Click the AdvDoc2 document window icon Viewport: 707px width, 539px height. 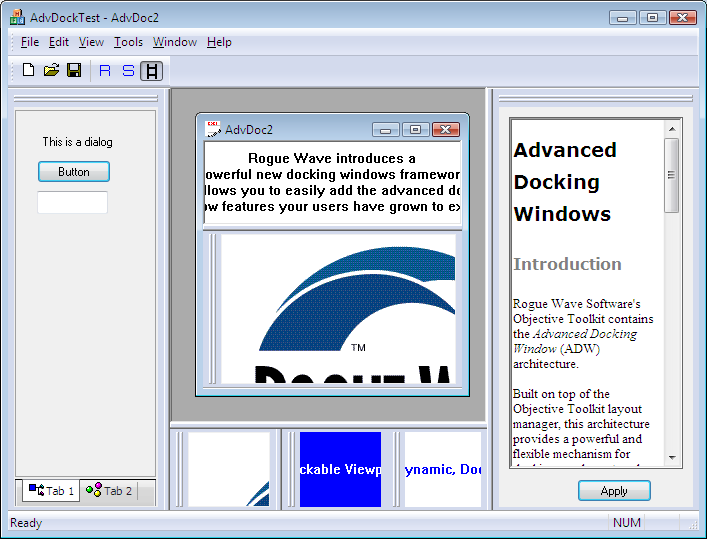tap(213, 129)
